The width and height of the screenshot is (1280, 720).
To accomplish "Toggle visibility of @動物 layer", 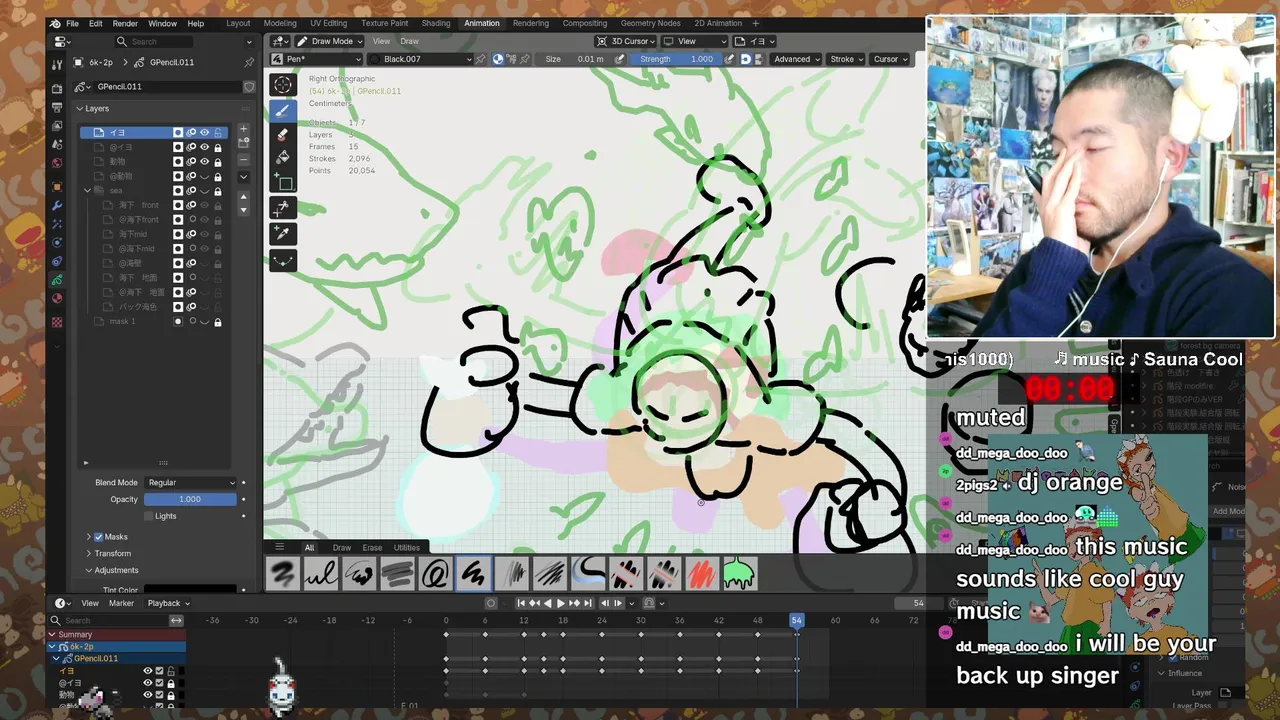I will 204,176.
